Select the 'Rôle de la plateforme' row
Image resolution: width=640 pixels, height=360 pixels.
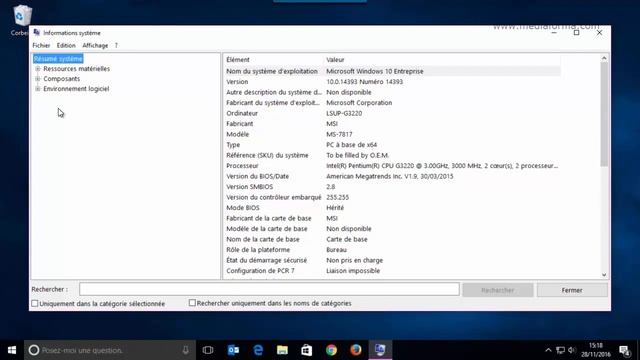[x=392, y=250]
